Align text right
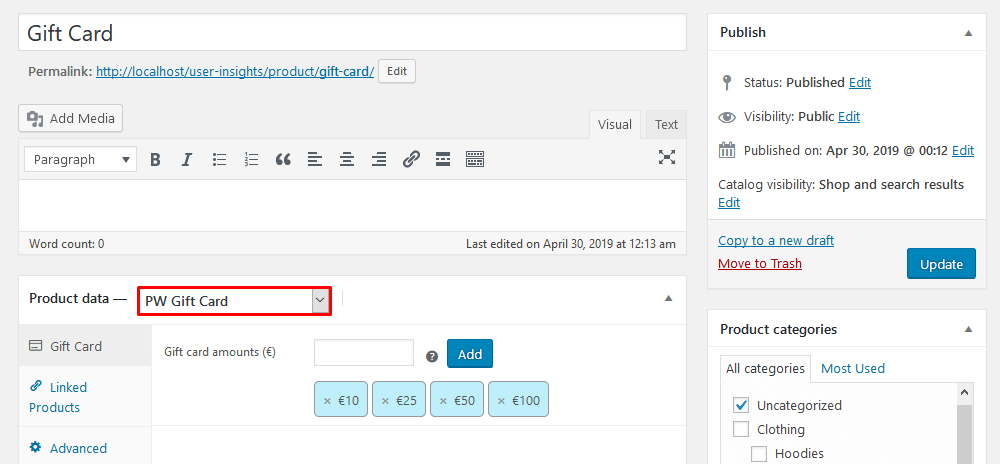 click(379, 159)
